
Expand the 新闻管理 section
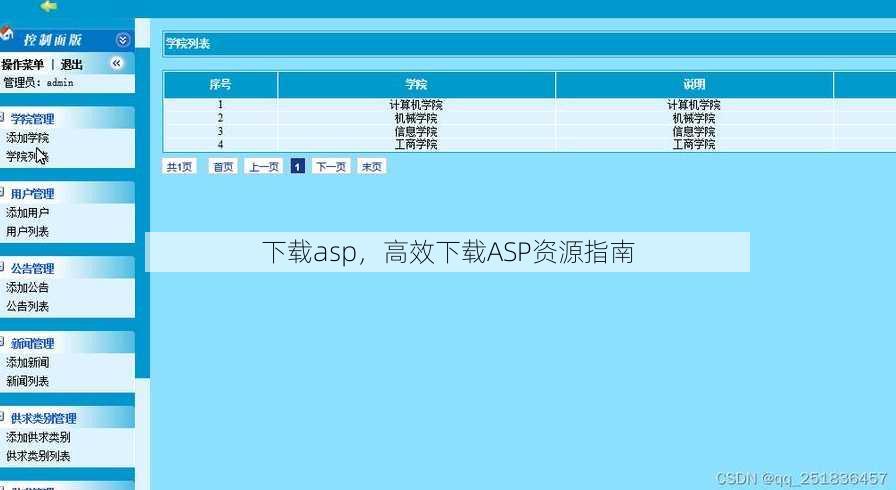(32, 343)
